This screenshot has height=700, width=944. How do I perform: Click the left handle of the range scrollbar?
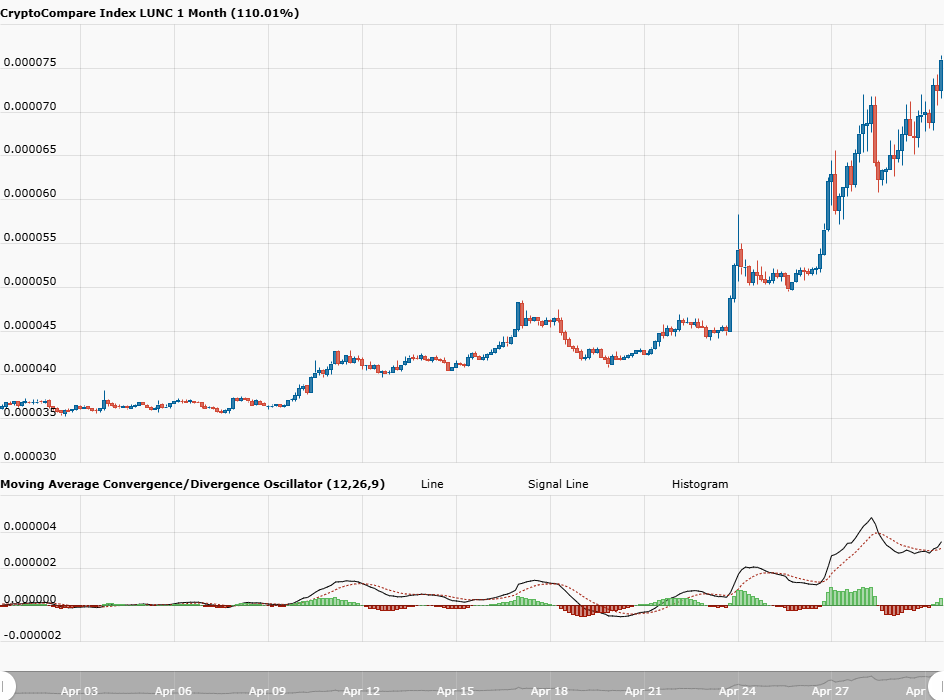pyautogui.click(x=6, y=686)
